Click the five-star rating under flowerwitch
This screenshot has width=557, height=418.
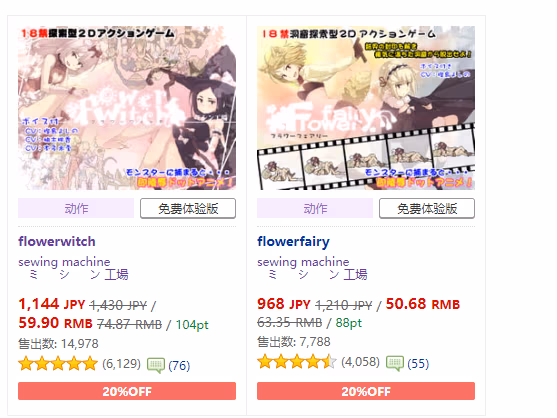pos(58,364)
